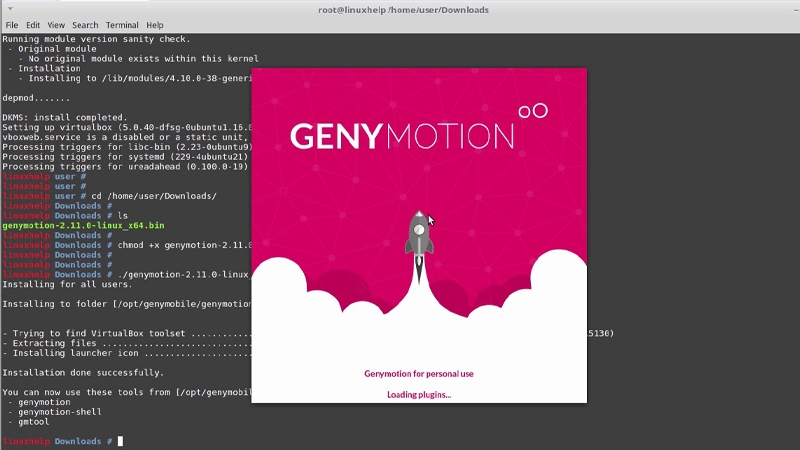Open the View menu
Screen dimensions: 800x450
coord(56,25)
